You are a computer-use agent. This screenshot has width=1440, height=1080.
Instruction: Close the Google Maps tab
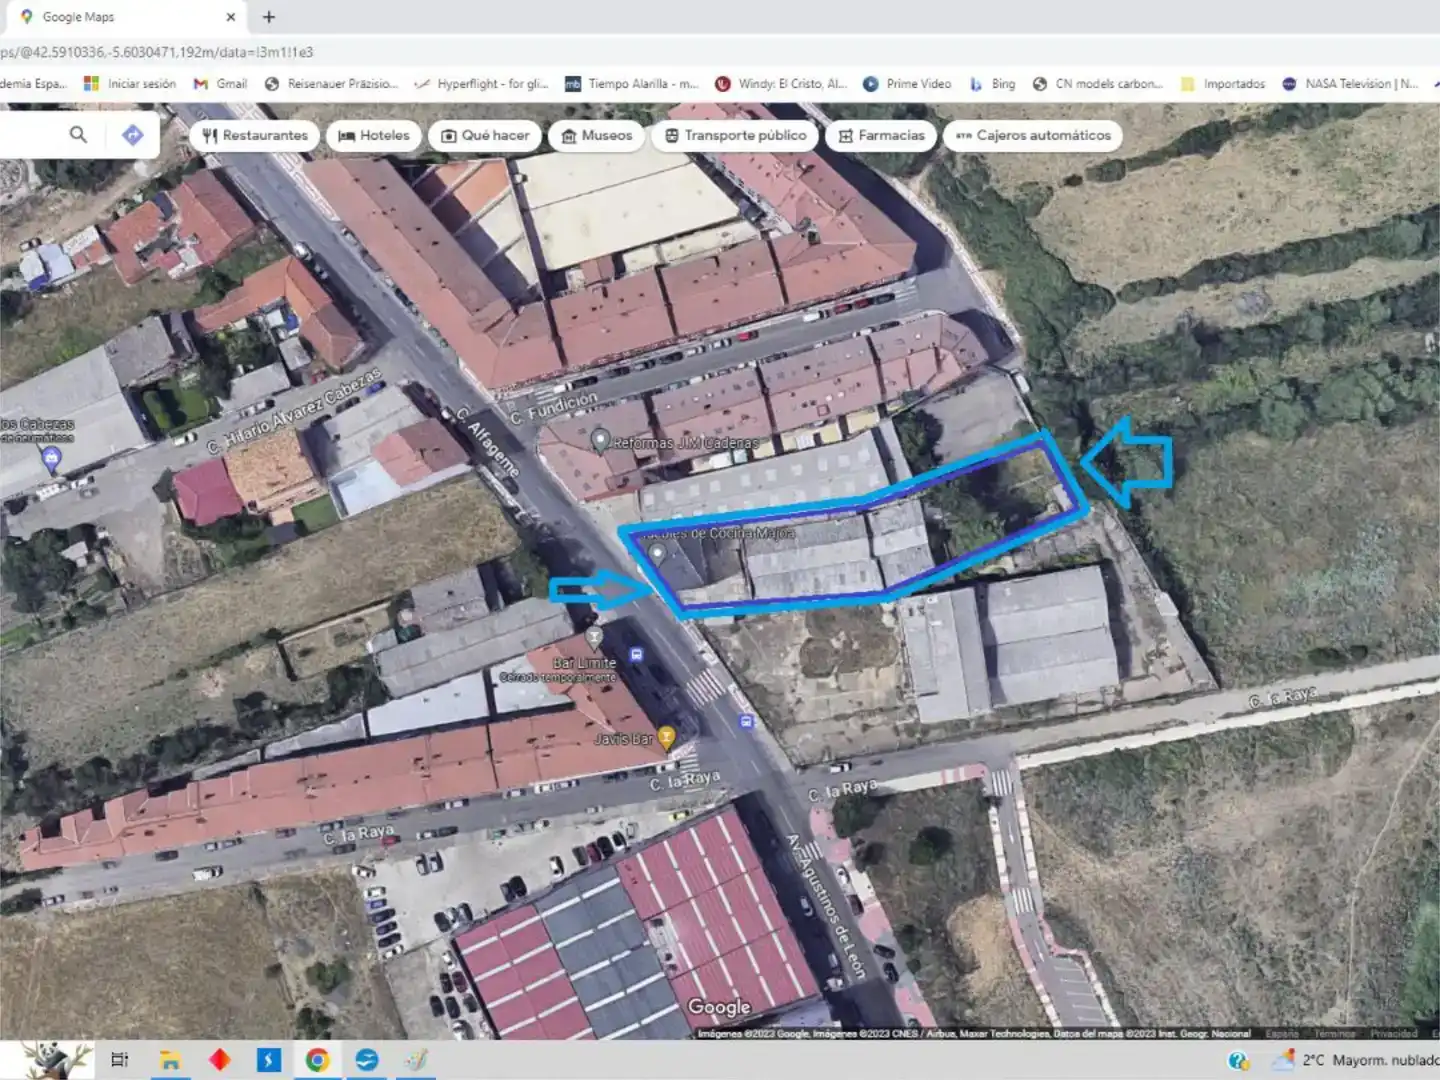coord(231,17)
